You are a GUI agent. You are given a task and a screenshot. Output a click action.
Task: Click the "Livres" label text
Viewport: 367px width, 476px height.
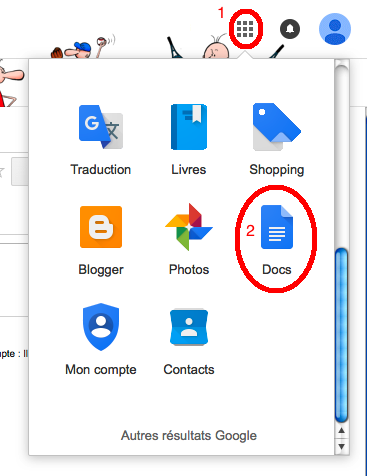click(x=189, y=169)
